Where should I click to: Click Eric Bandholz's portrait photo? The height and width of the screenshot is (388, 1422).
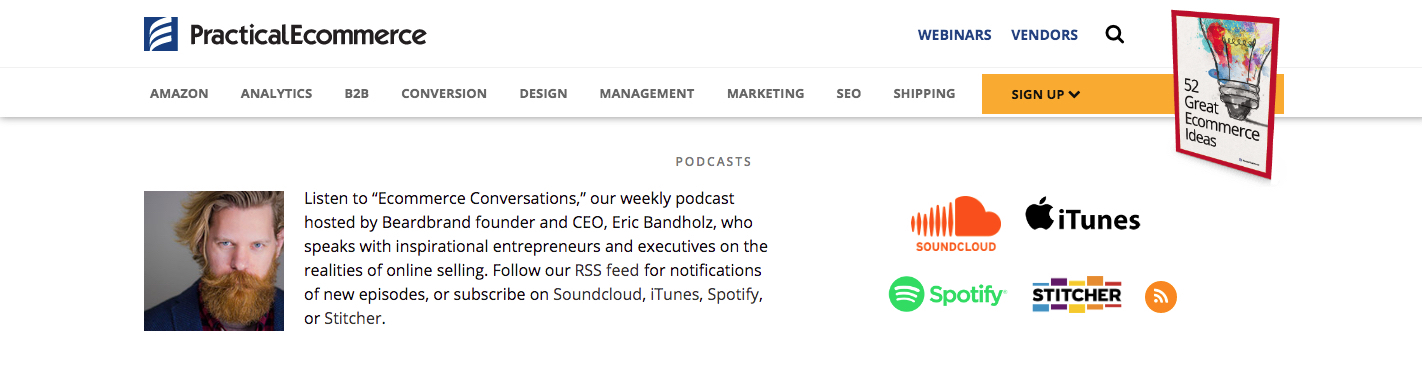[214, 261]
